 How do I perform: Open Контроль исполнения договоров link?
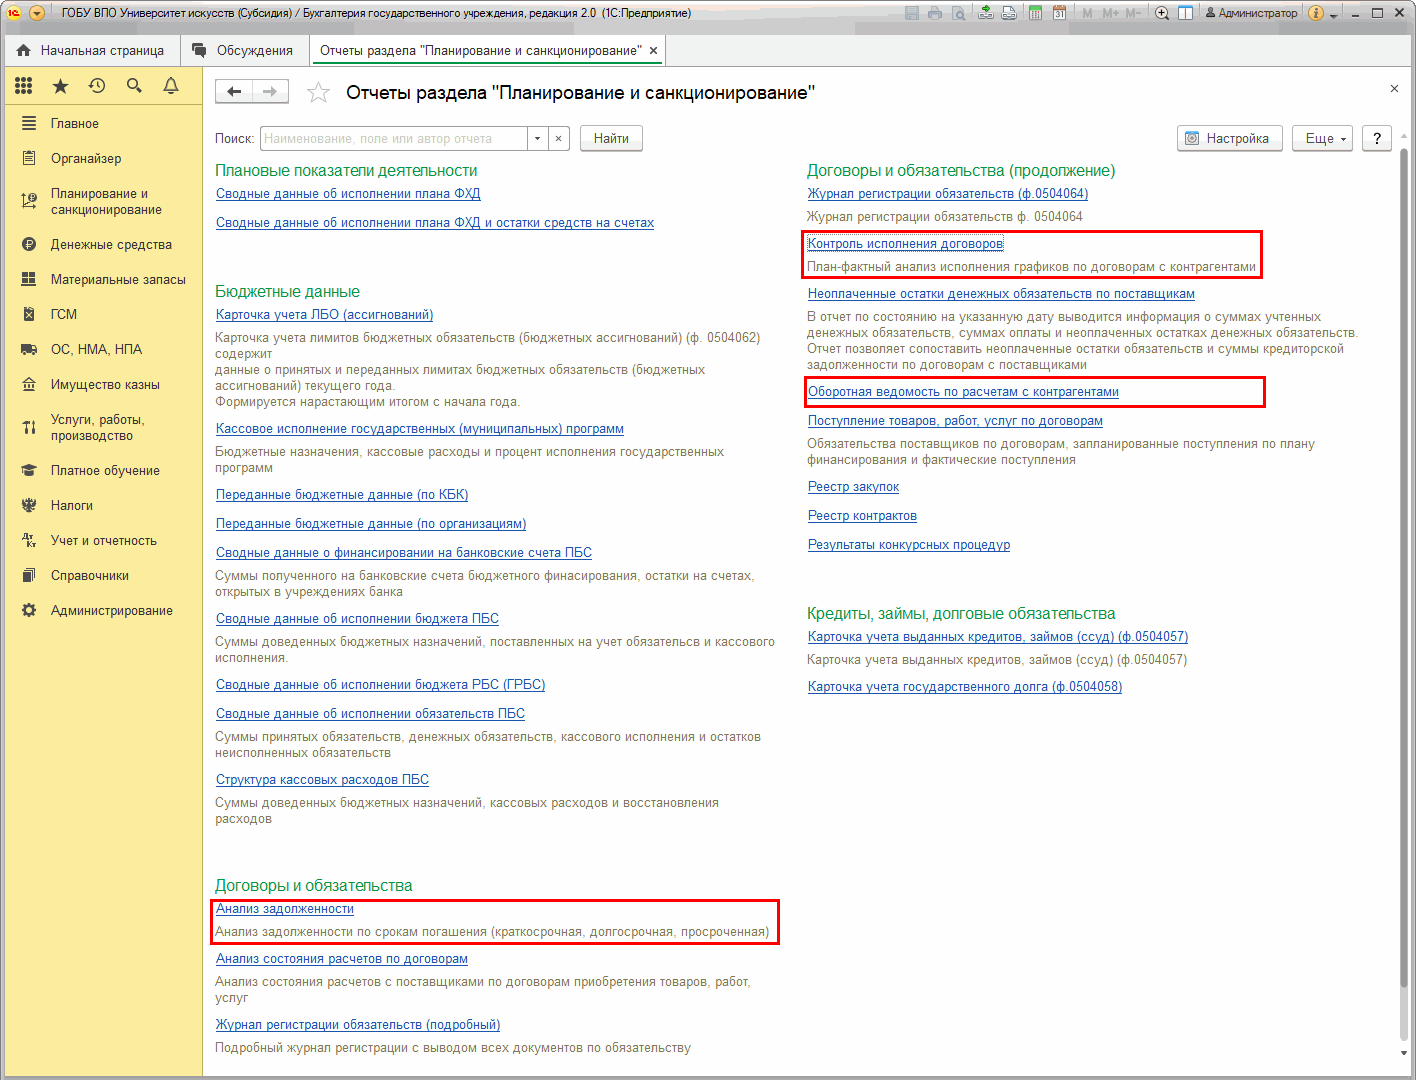click(x=905, y=244)
